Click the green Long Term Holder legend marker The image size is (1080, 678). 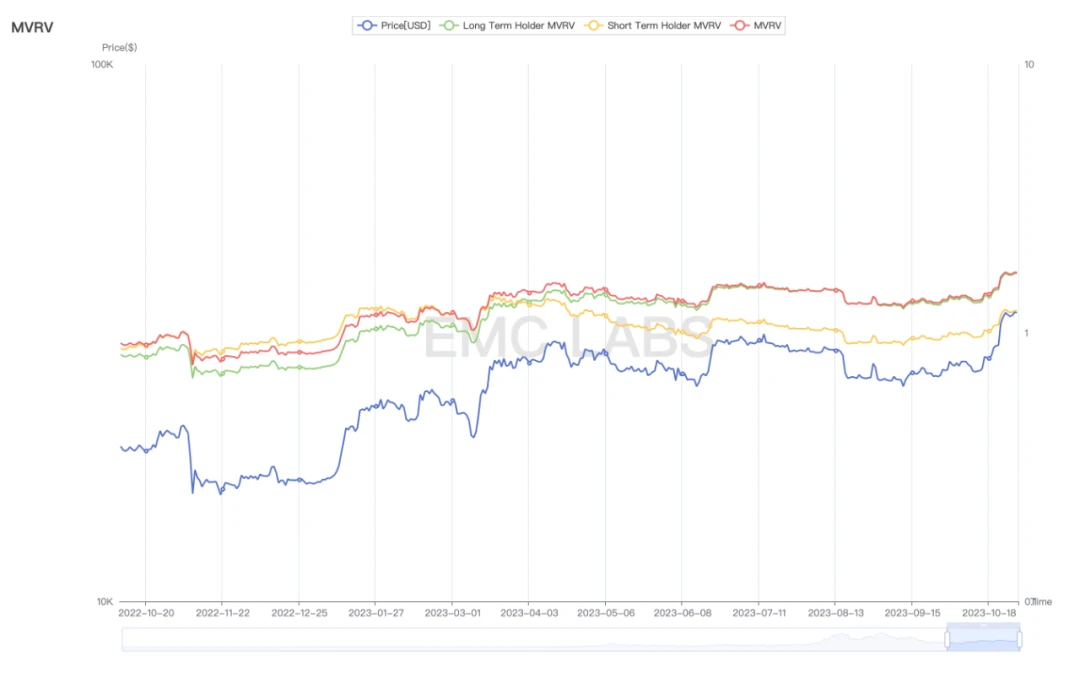450,26
